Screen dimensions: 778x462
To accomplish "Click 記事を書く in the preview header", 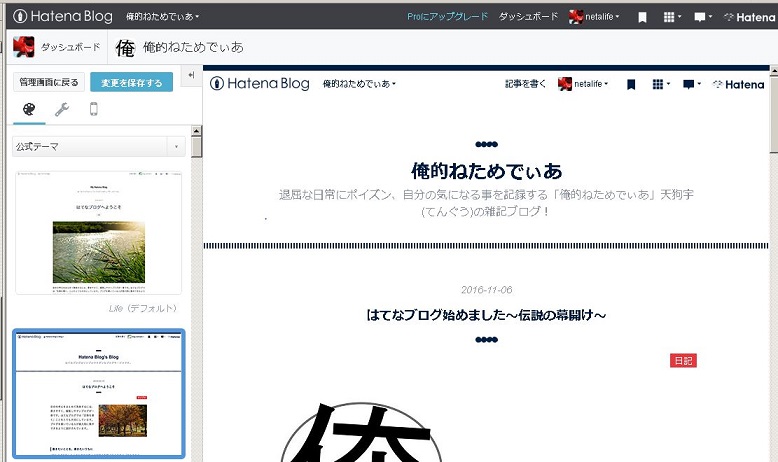I will click(x=525, y=84).
